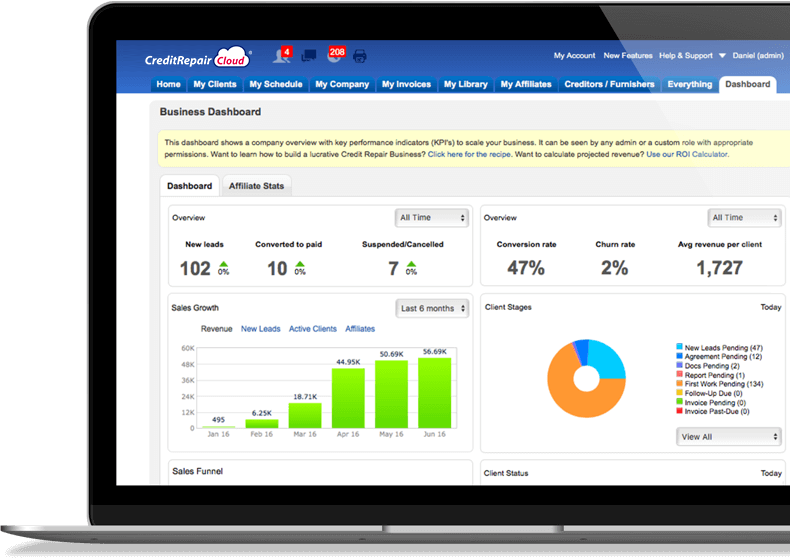Viewport: 790px width, 560px height.
Task: Open the Last 6 months dropdown
Action: pos(432,308)
